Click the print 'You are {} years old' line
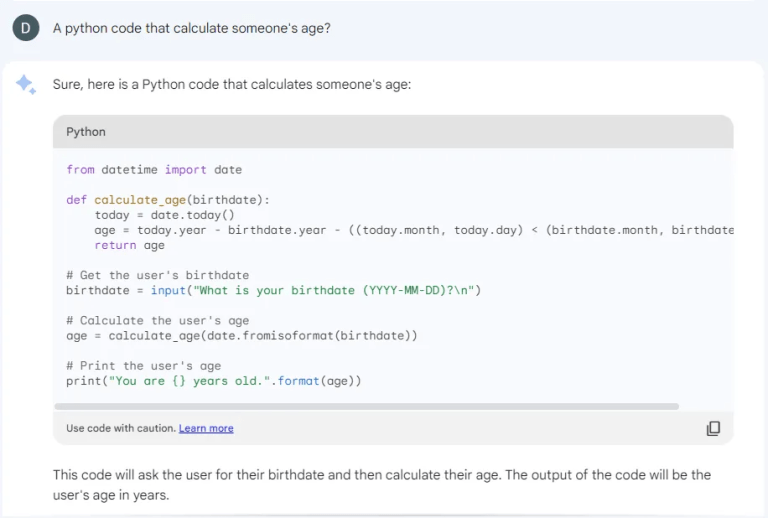The image size is (768, 518). (214, 381)
